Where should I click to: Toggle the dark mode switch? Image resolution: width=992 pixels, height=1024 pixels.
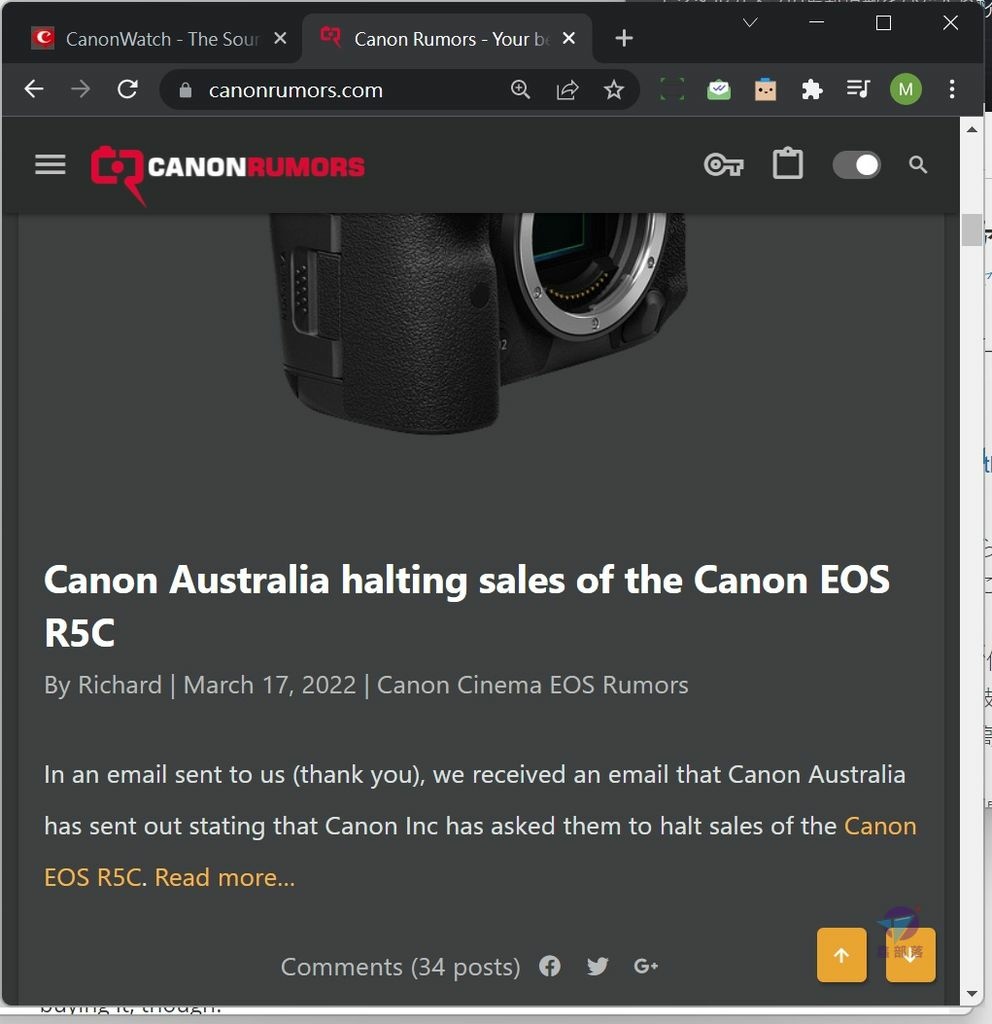point(856,165)
